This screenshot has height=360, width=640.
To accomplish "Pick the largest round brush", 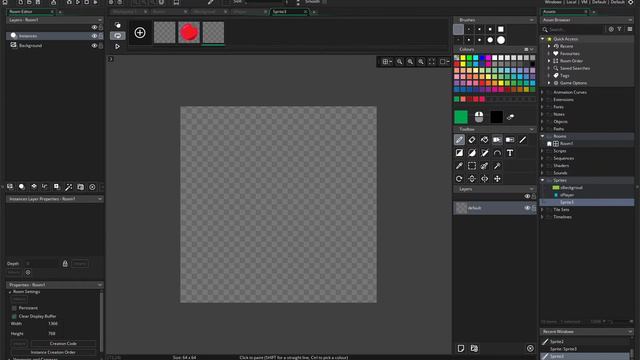I will (x=501, y=40).
